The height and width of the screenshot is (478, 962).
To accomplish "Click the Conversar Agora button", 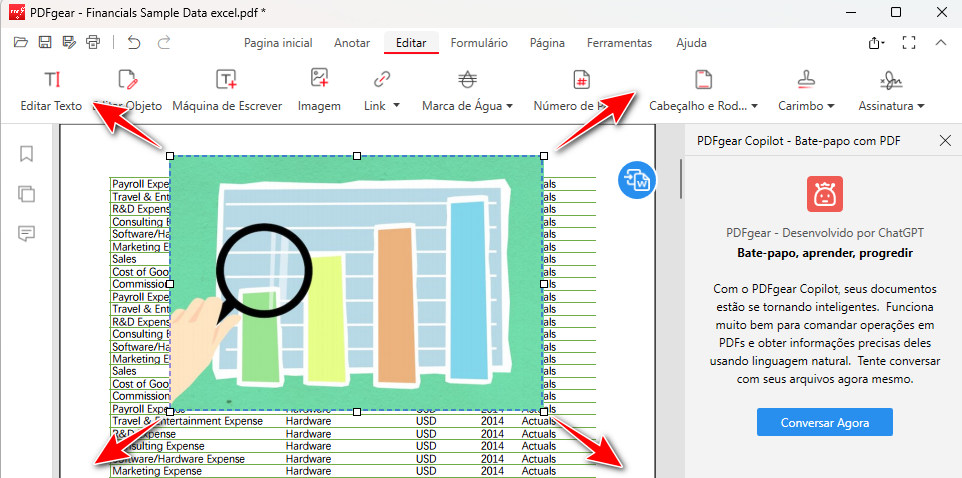I will click(824, 423).
